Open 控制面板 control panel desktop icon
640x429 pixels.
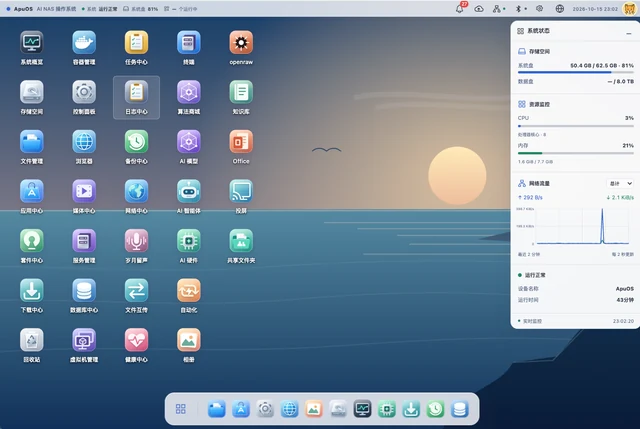(84, 92)
